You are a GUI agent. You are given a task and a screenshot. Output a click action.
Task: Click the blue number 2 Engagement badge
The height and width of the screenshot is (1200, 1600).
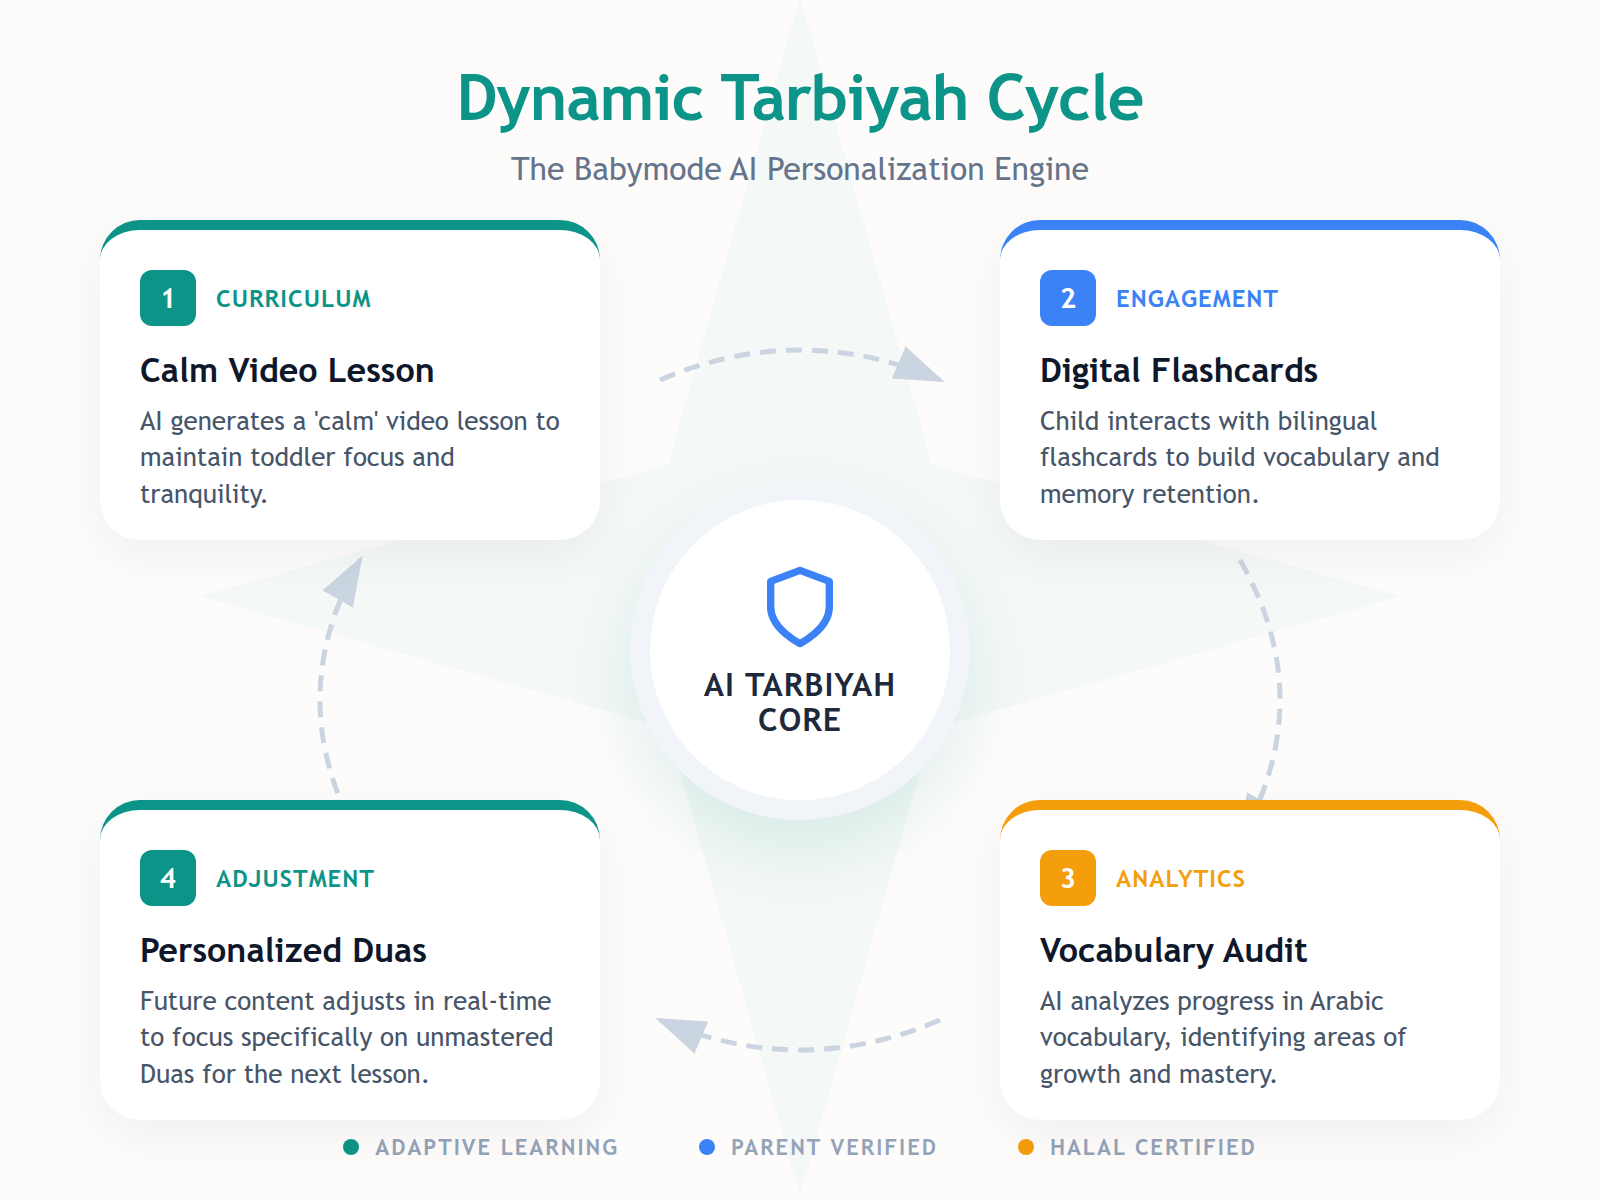tap(1068, 298)
